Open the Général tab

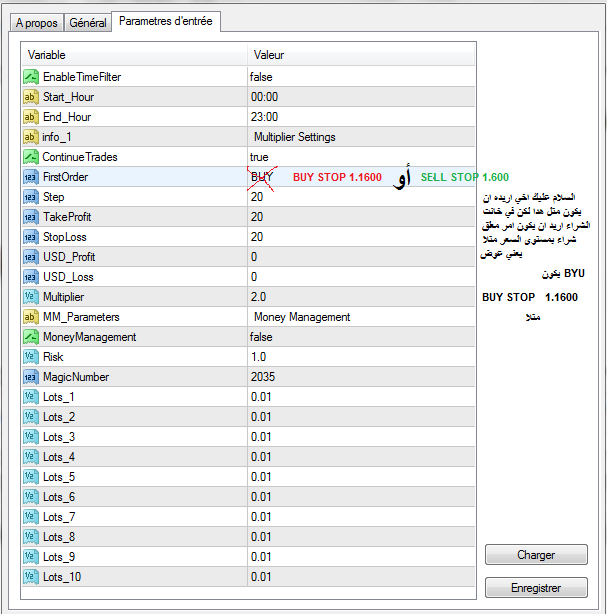point(87,23)
